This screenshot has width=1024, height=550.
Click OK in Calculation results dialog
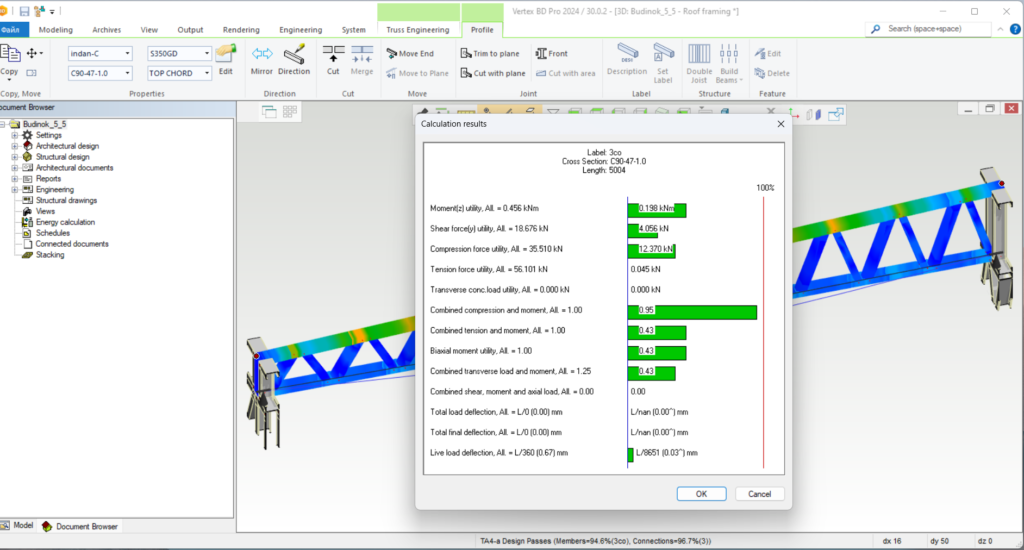click(701, 494)
